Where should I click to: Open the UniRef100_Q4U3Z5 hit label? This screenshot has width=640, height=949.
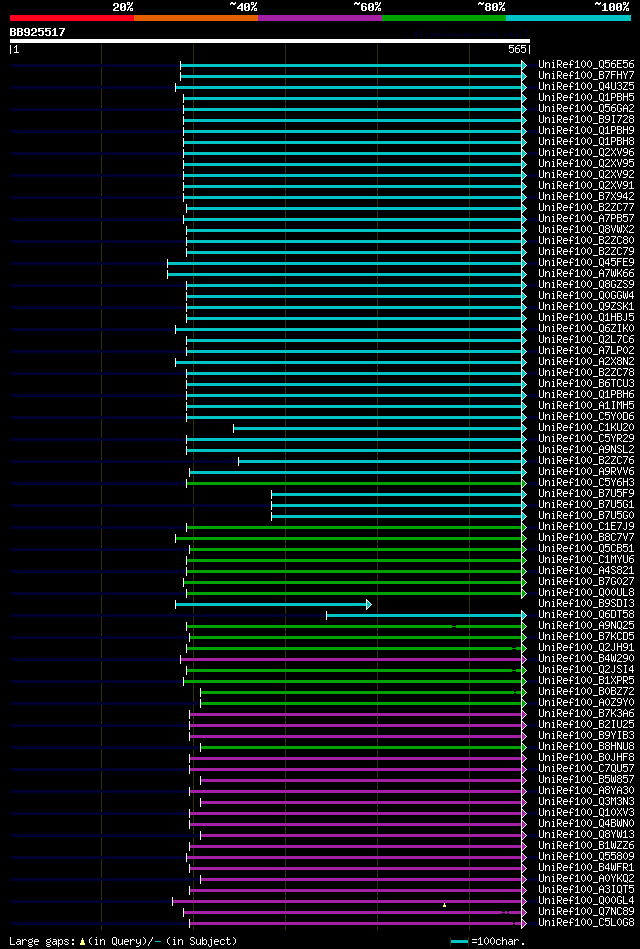[587, 87]
